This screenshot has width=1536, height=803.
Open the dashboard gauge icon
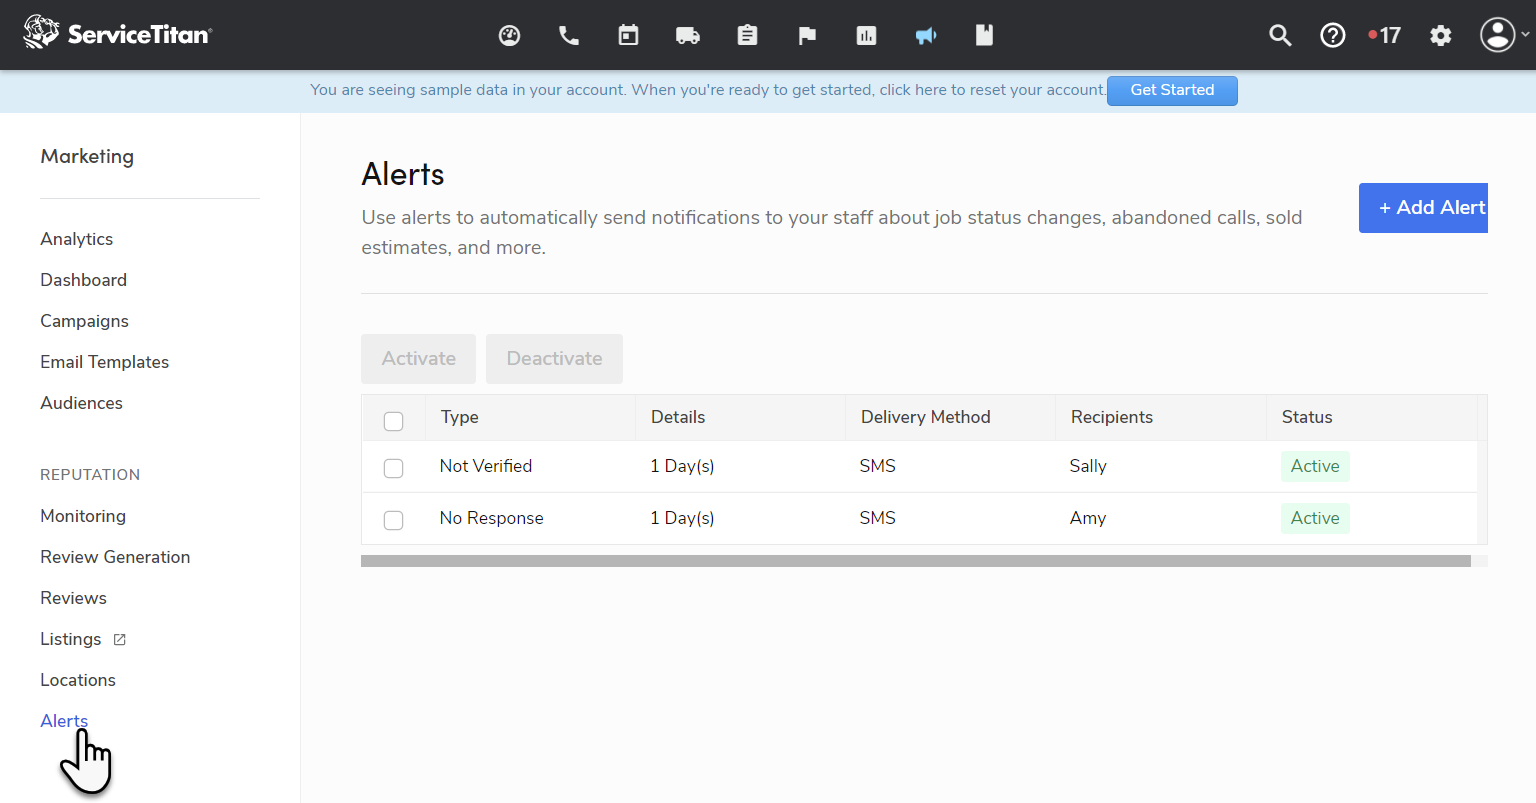(x=509, y=36)
